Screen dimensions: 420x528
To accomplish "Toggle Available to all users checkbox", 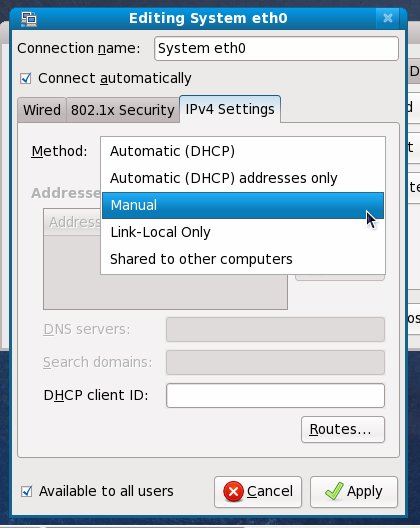I will (27, 491).
